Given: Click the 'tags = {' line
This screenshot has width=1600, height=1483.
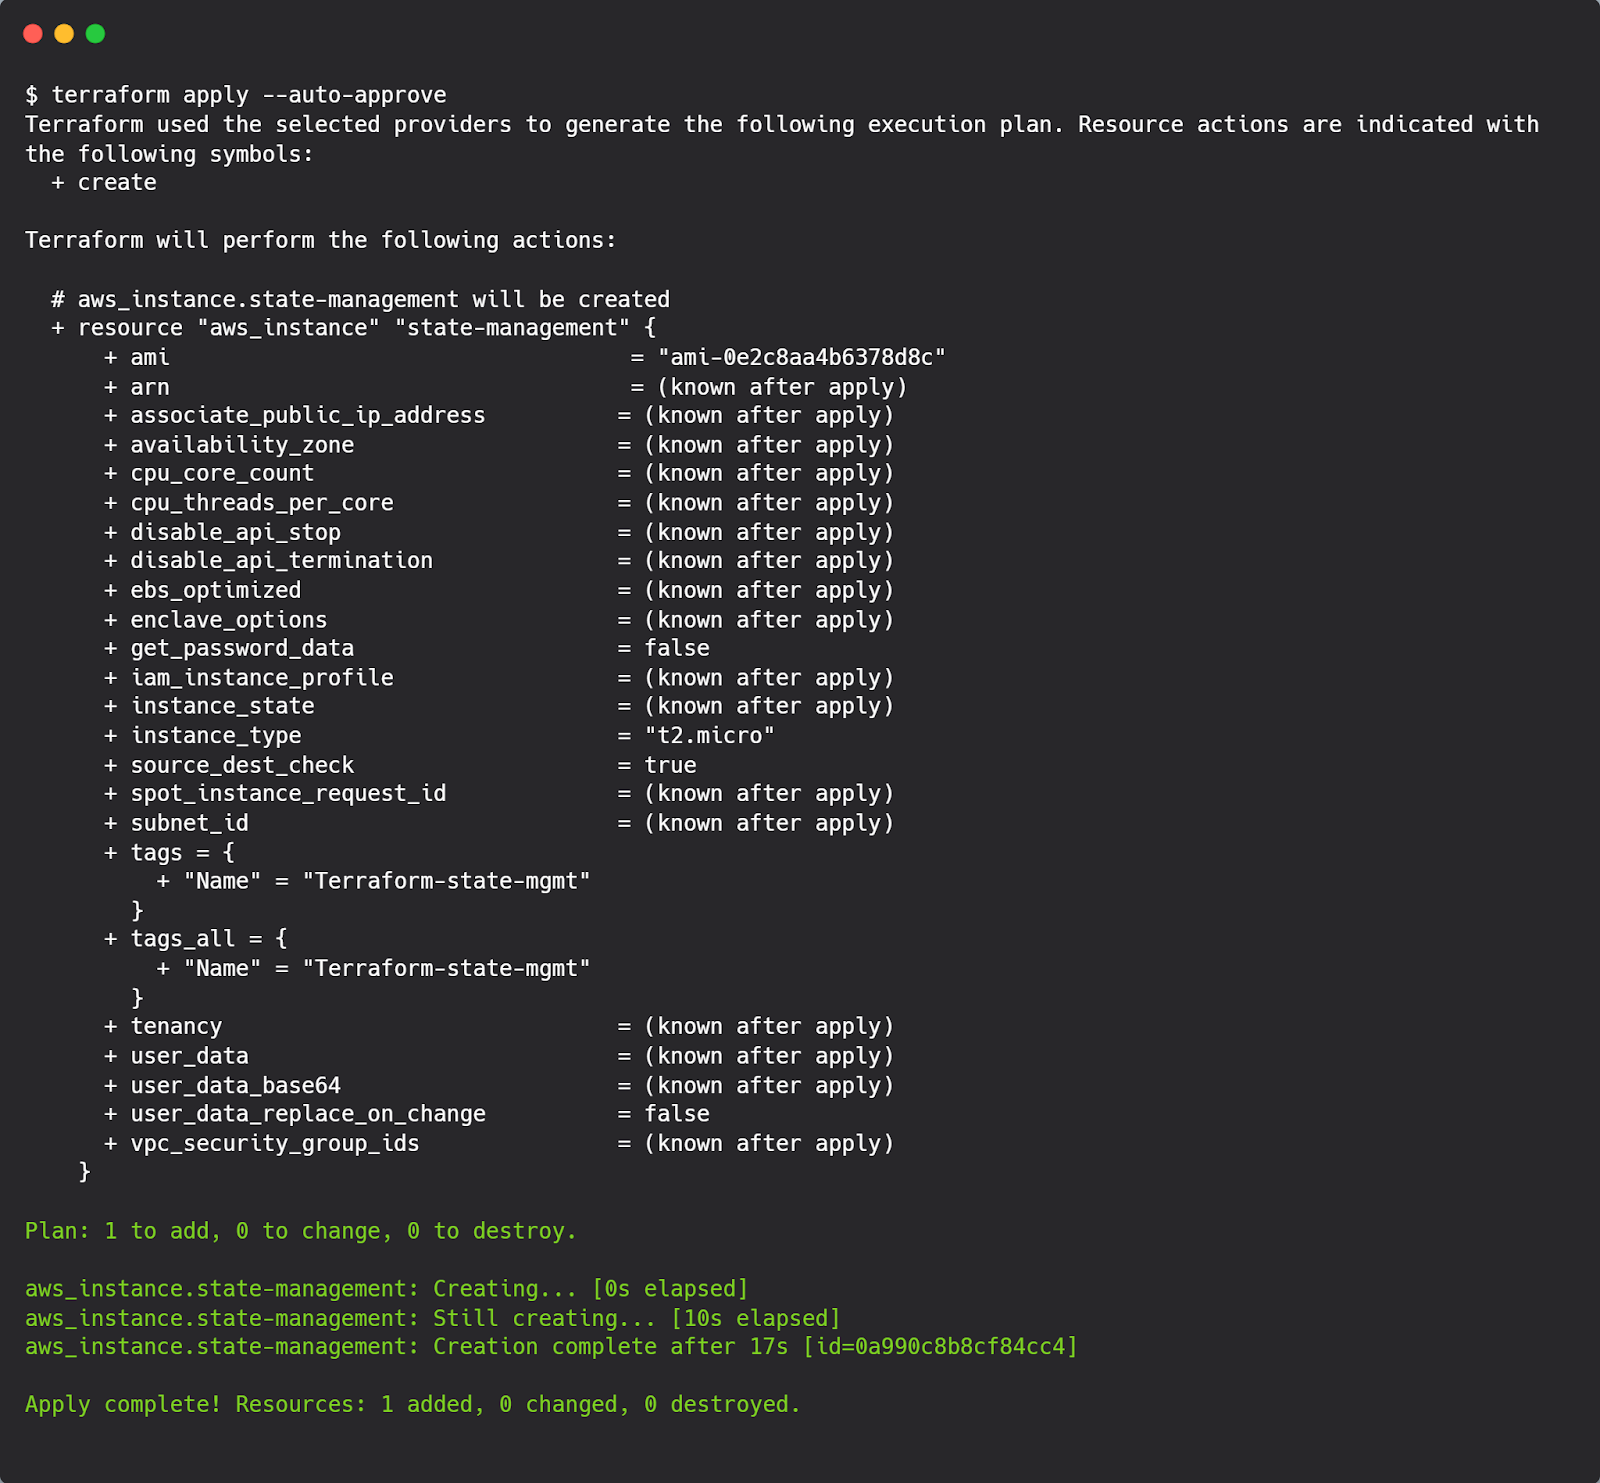Looking at the screenshot, I should coord(170,853).
